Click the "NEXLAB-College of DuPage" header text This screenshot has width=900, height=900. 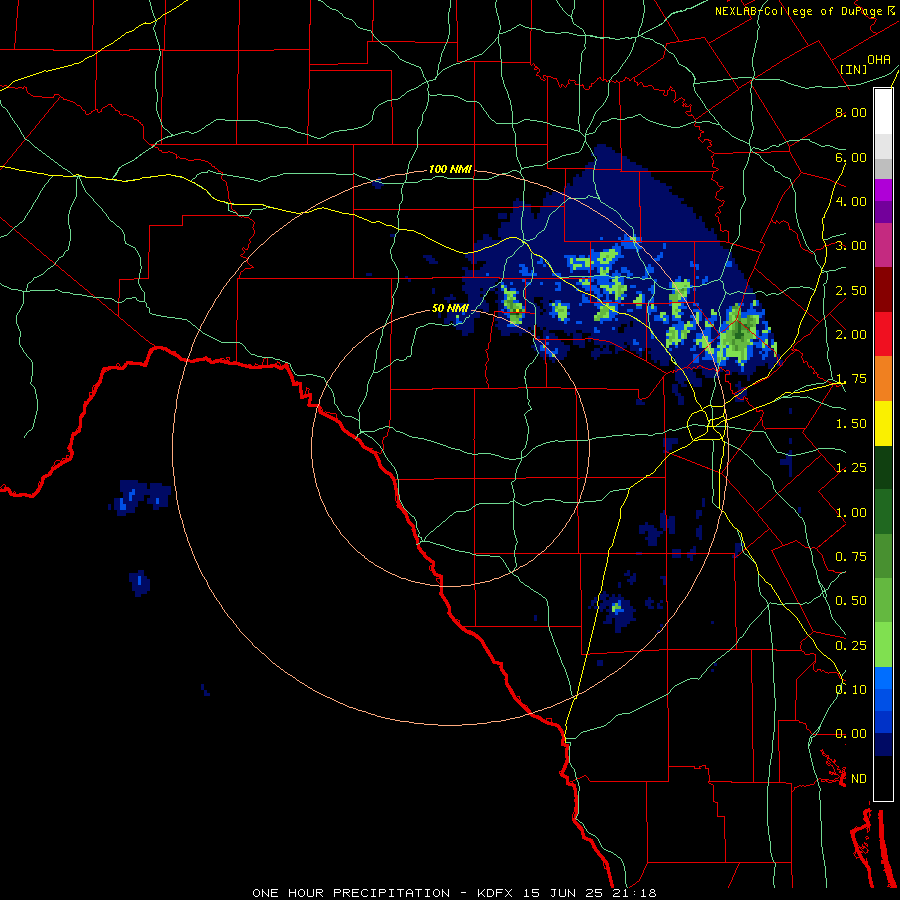click(799, 11)
